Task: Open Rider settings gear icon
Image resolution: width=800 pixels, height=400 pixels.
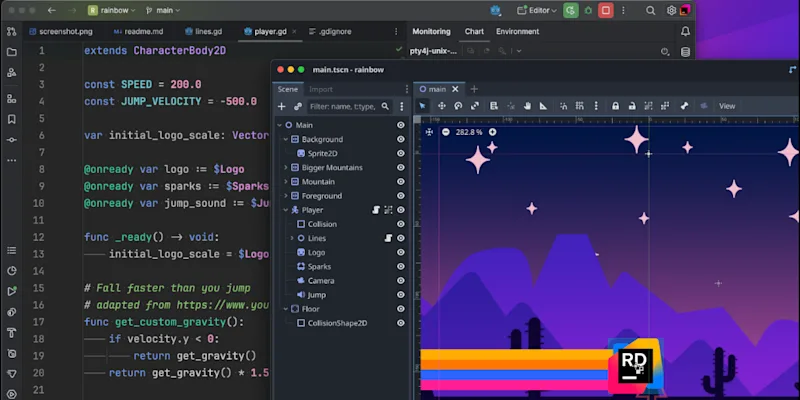Action: 671,10
